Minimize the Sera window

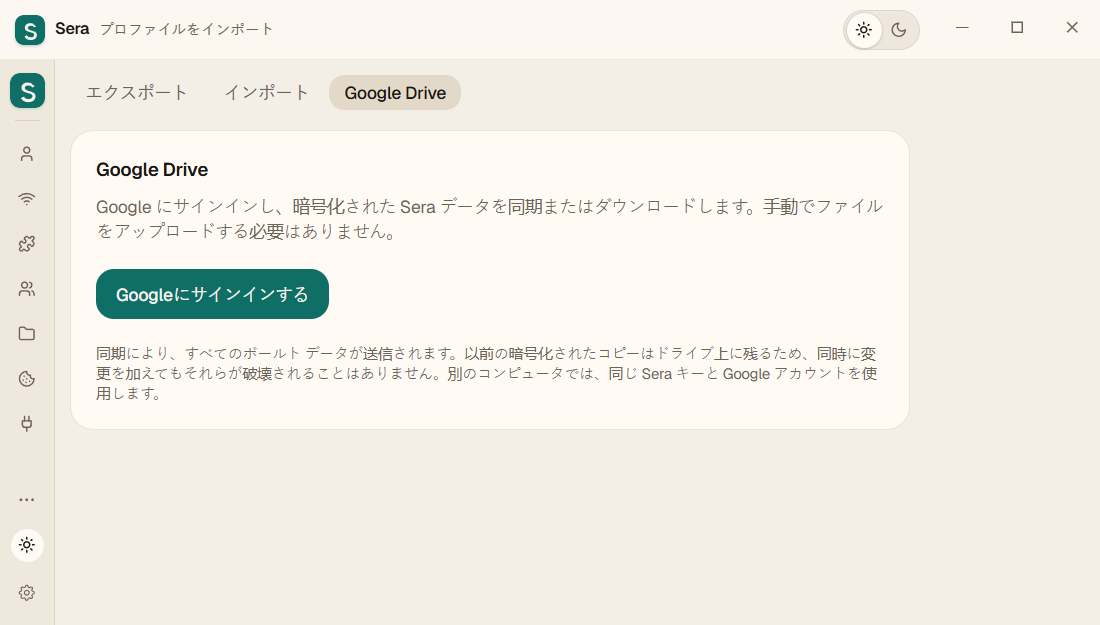(962, 28)
